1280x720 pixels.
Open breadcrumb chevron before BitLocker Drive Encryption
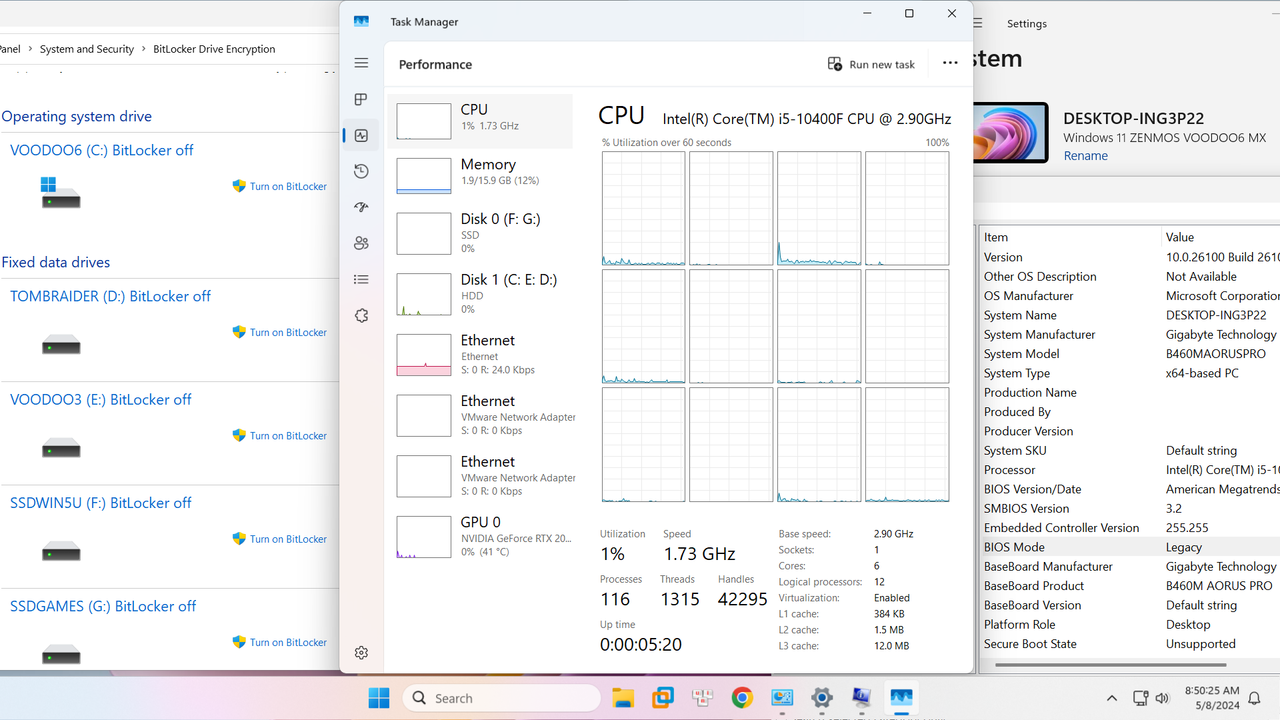pos(144,49)
